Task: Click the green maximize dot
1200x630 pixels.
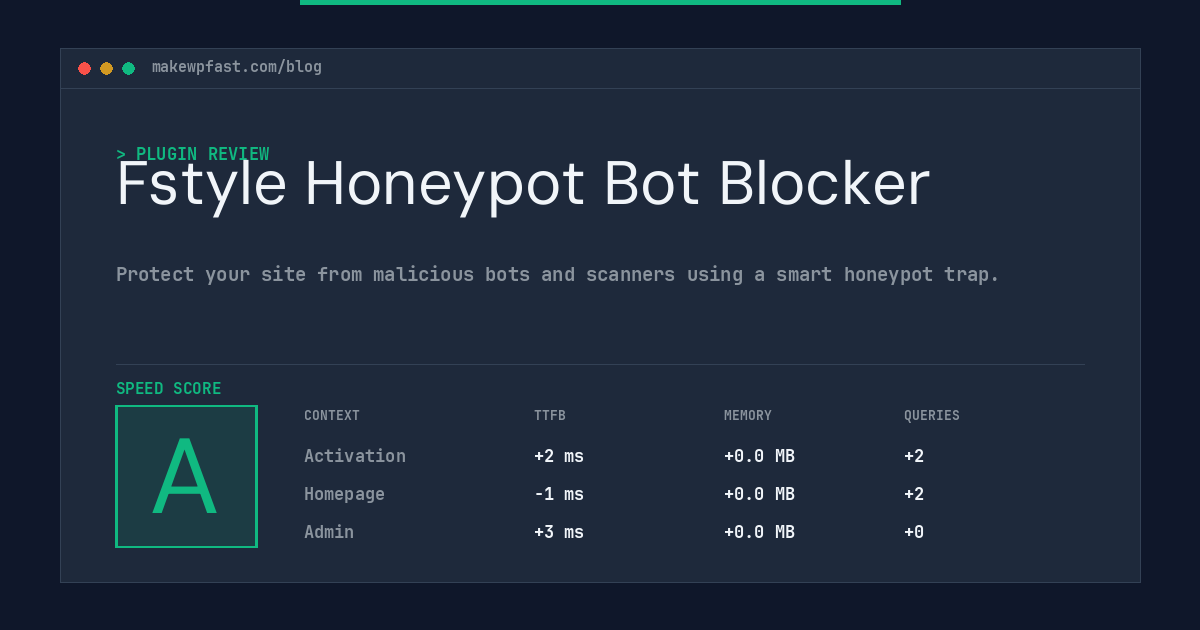Action: point(128,68)
